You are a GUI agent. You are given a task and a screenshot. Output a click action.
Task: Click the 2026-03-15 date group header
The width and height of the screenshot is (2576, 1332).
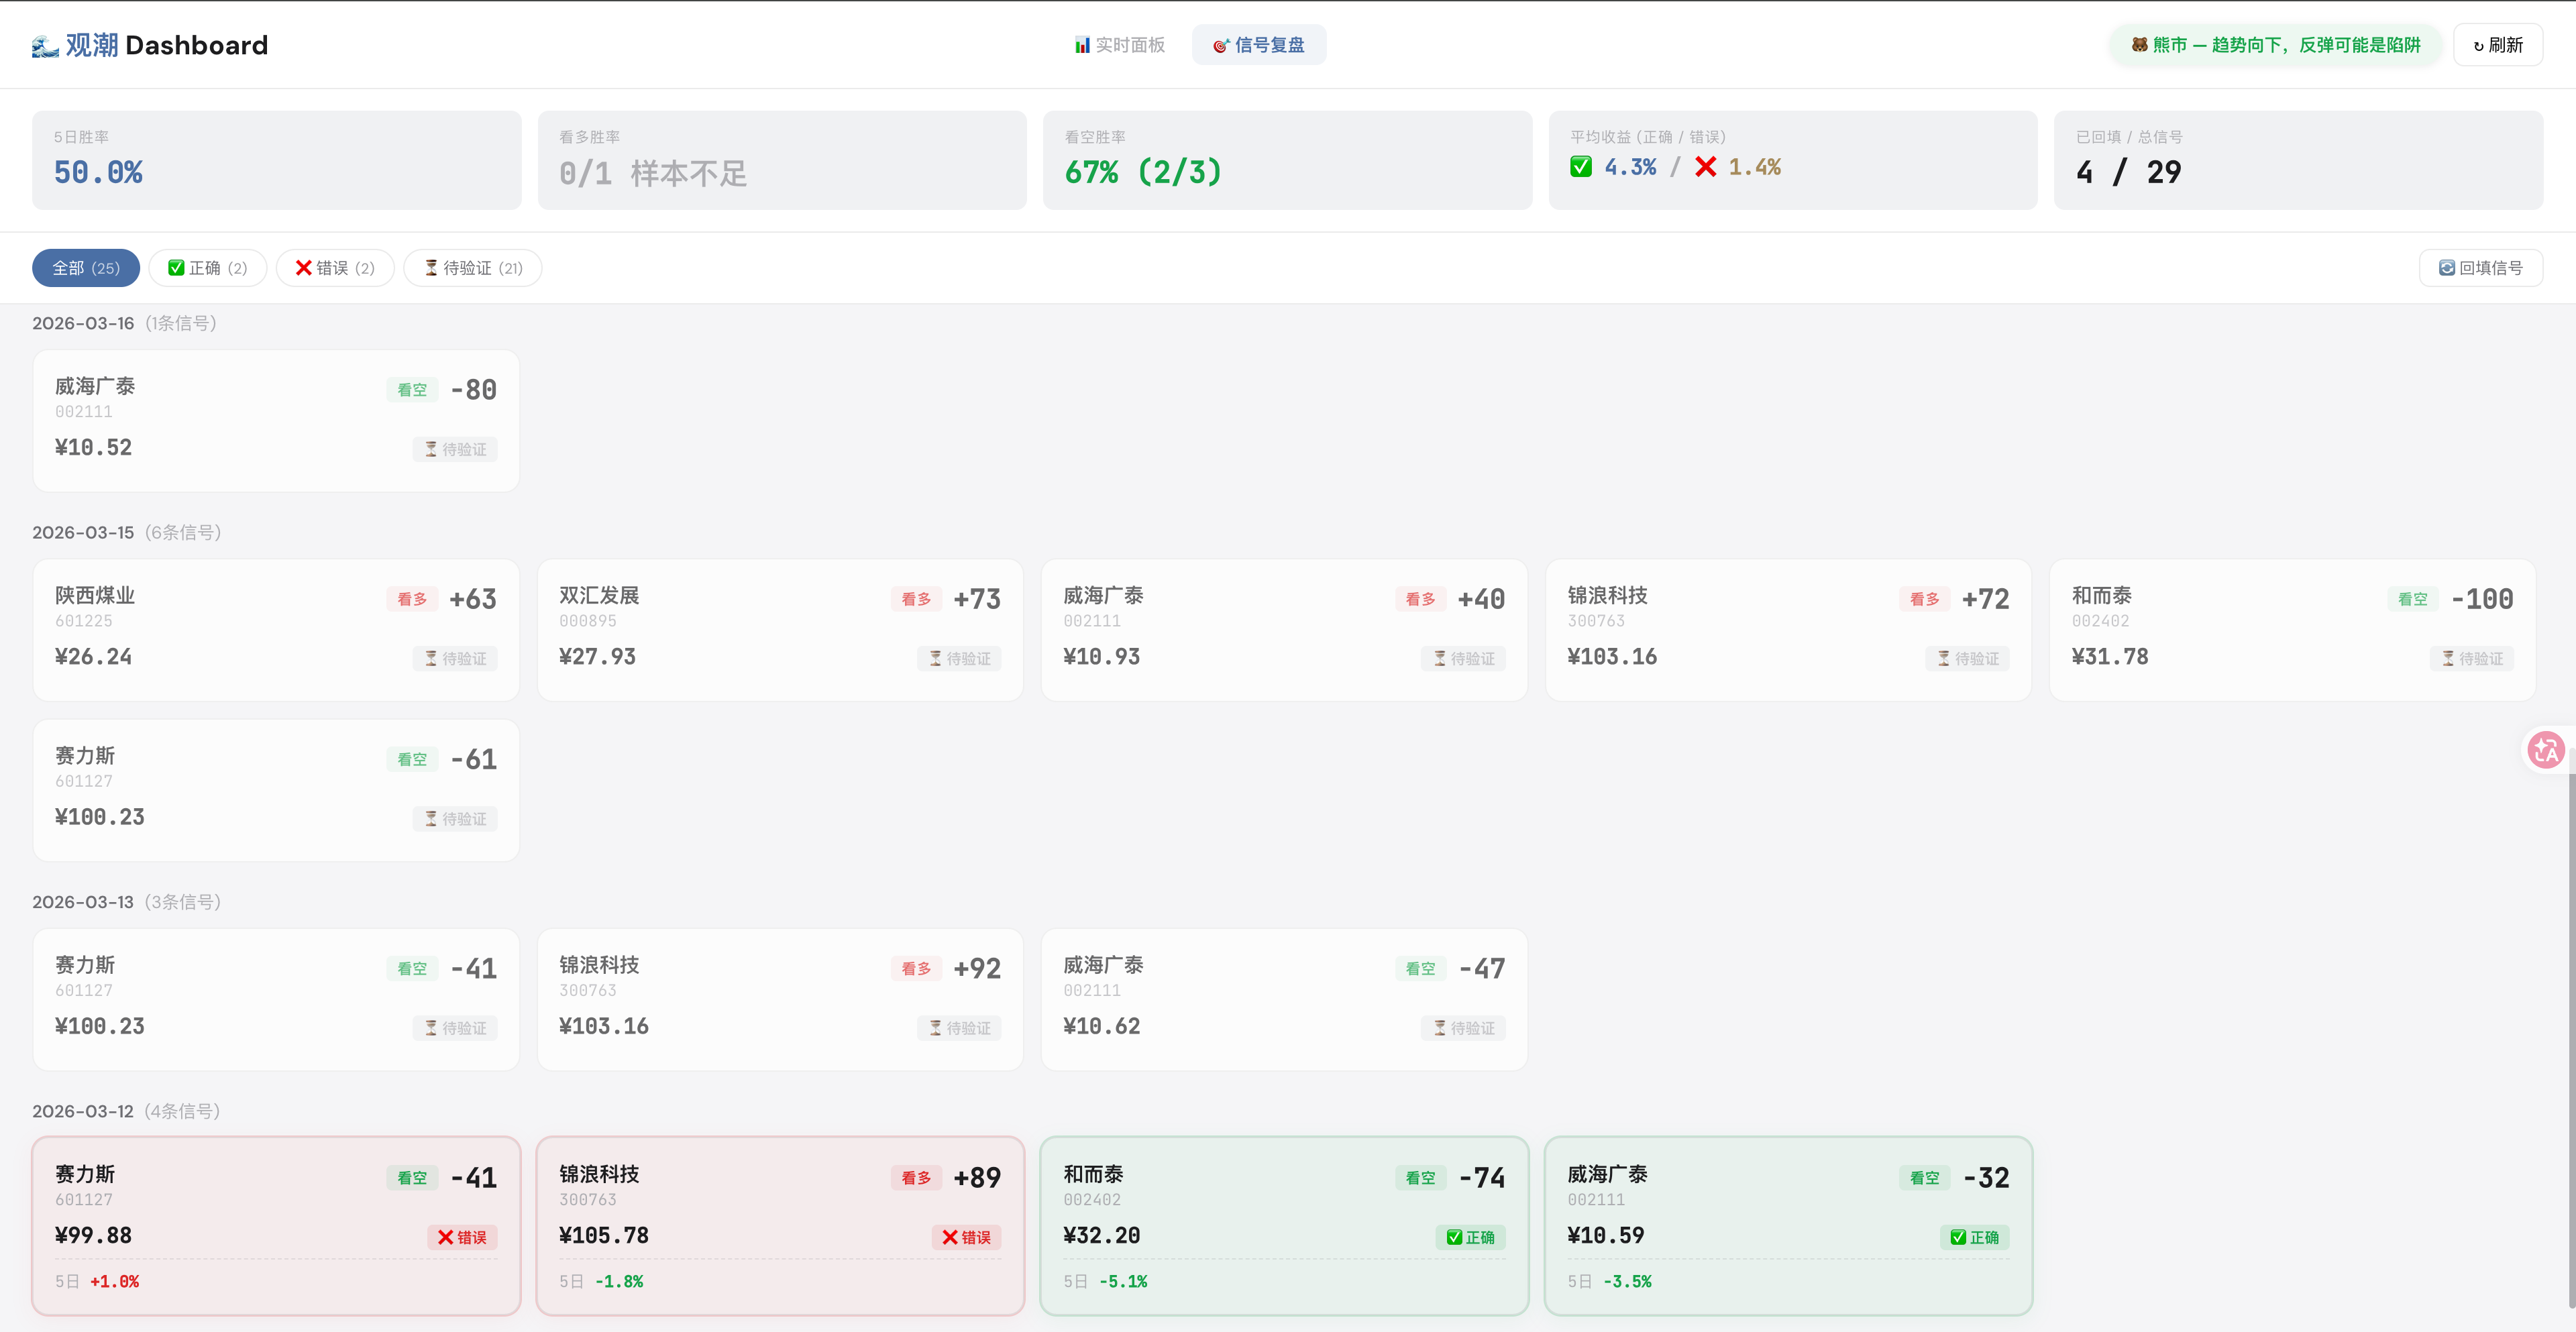pos(126,532)
